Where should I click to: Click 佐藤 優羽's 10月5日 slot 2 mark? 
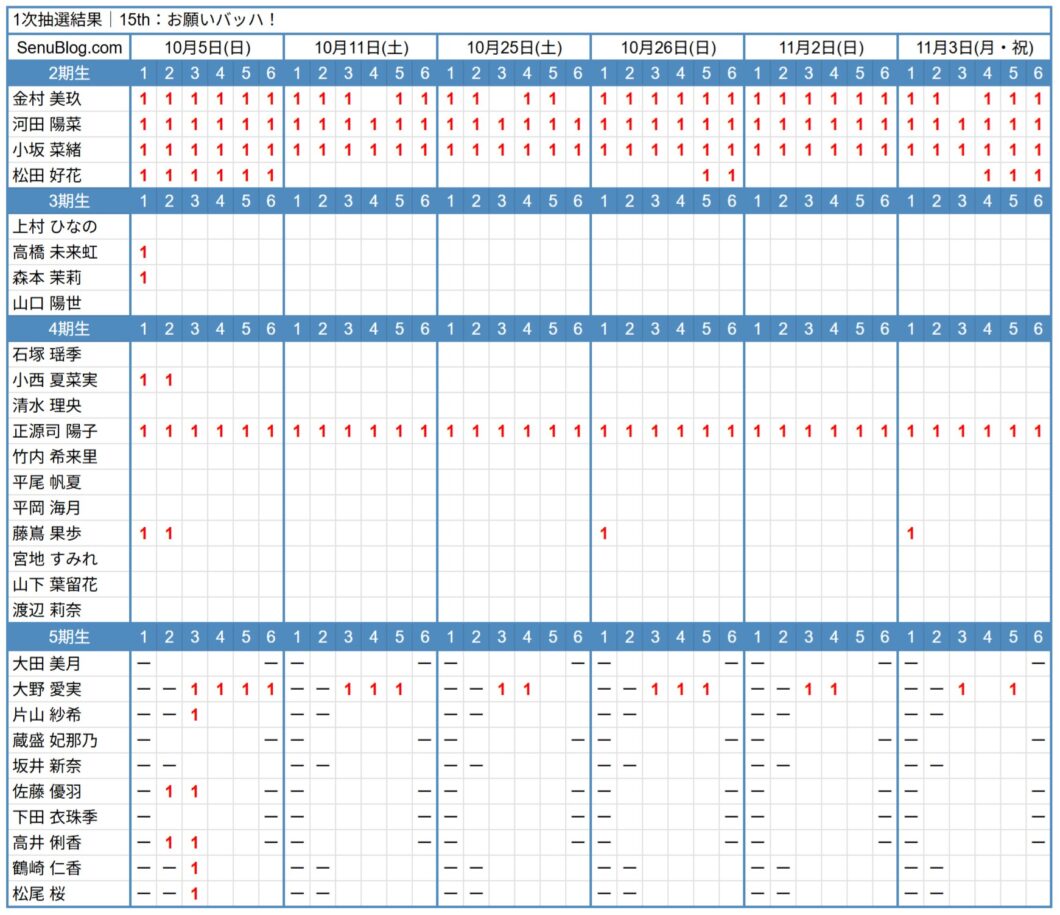pos(169,792)
